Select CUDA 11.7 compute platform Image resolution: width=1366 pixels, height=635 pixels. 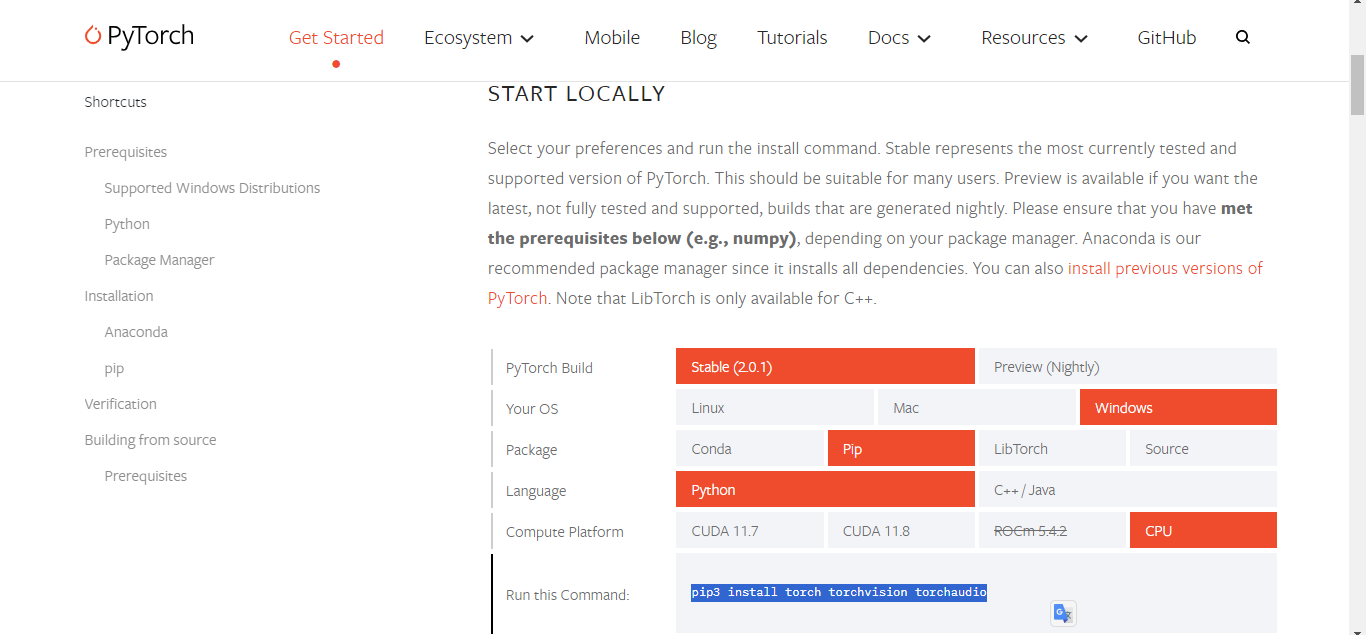tap(750, 530)
